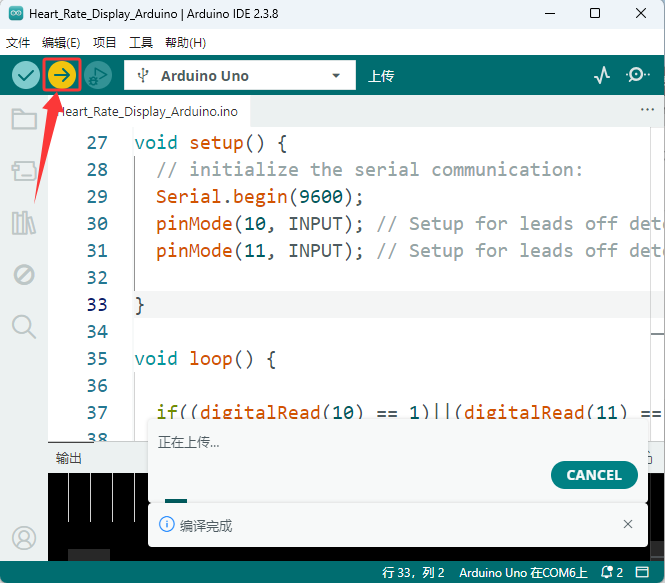
Task: Click the upload progress bar
Action: [176, 501]
